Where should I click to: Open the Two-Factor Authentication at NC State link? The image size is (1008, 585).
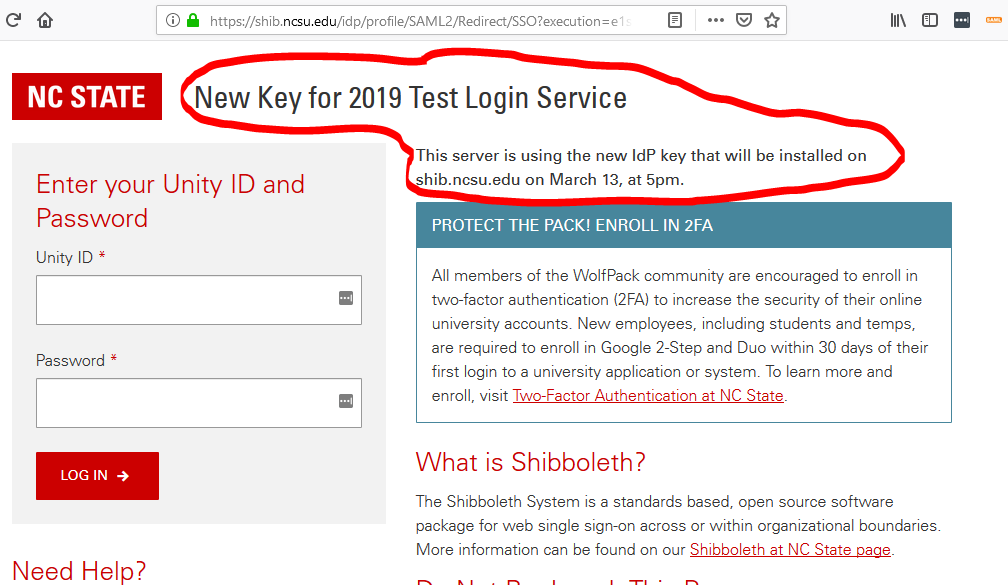click(648, 395)
